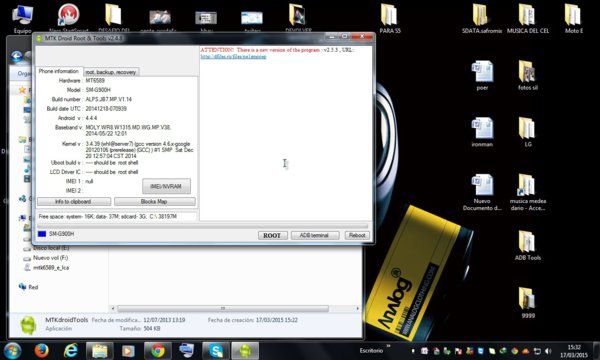Open the poer document icon
The height and width of the screenshot is (360, 600).
[x=482, y=75]
